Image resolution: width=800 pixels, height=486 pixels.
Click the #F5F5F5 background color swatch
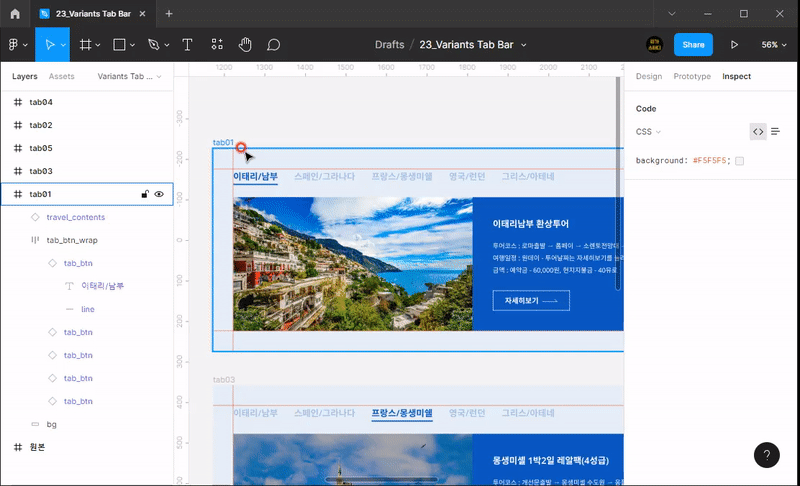[739, 161]
